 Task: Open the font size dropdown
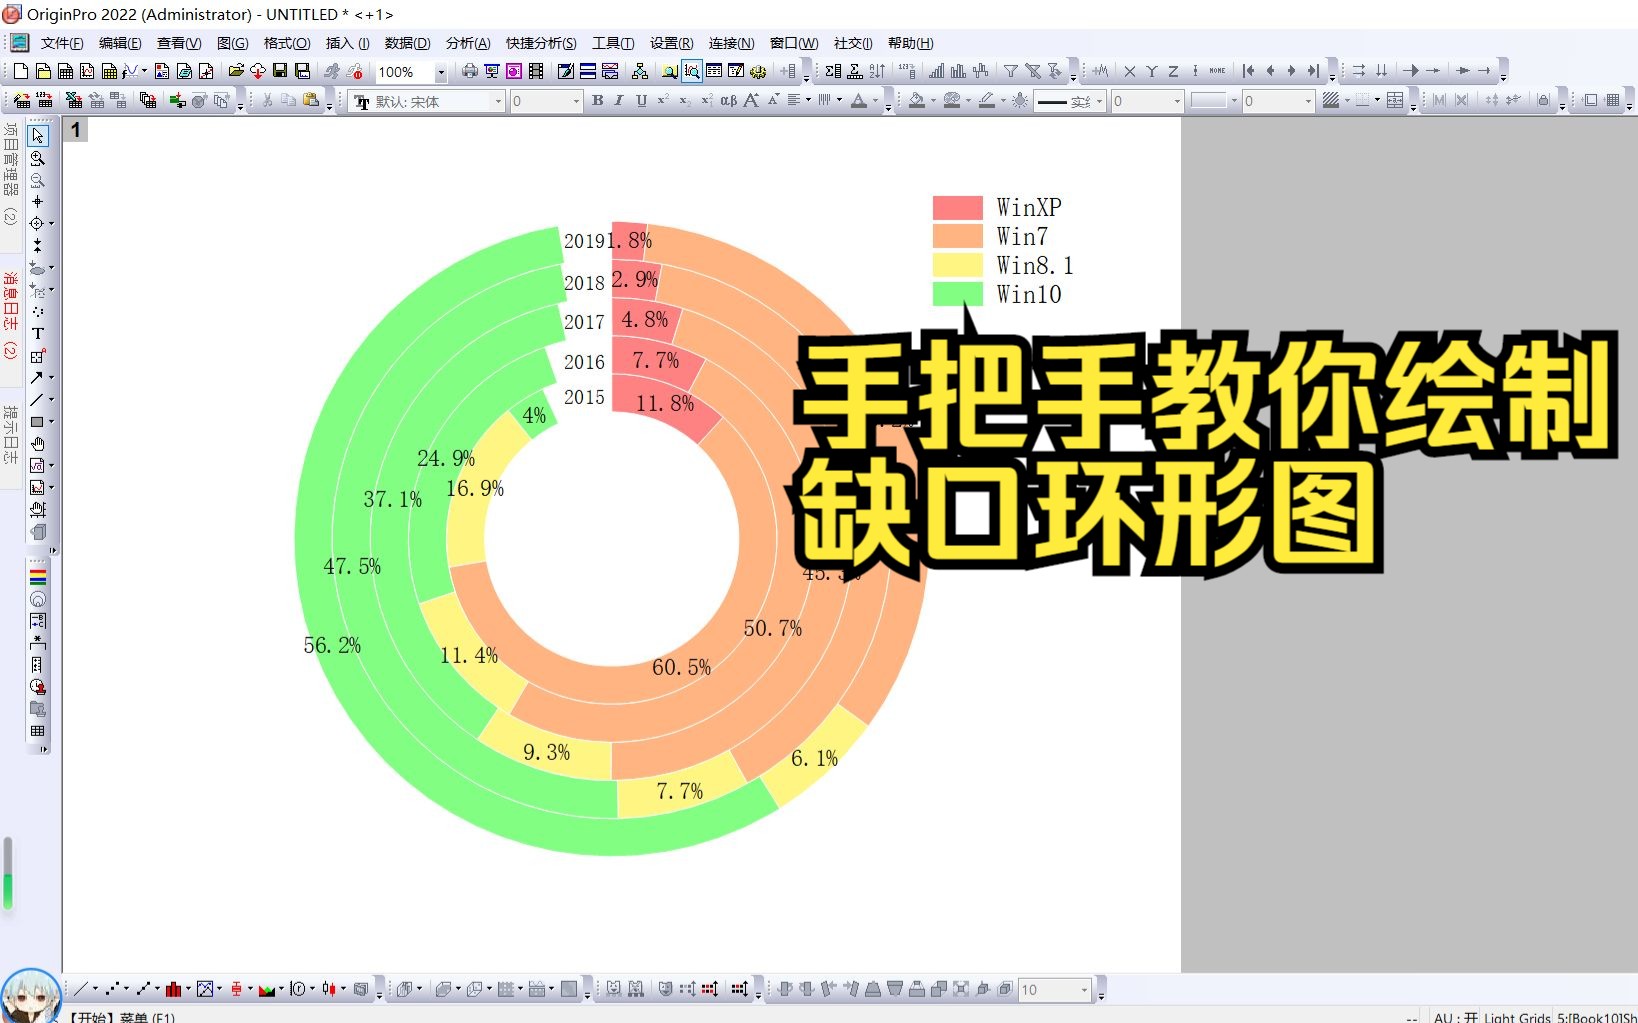(x=576, y=101)
